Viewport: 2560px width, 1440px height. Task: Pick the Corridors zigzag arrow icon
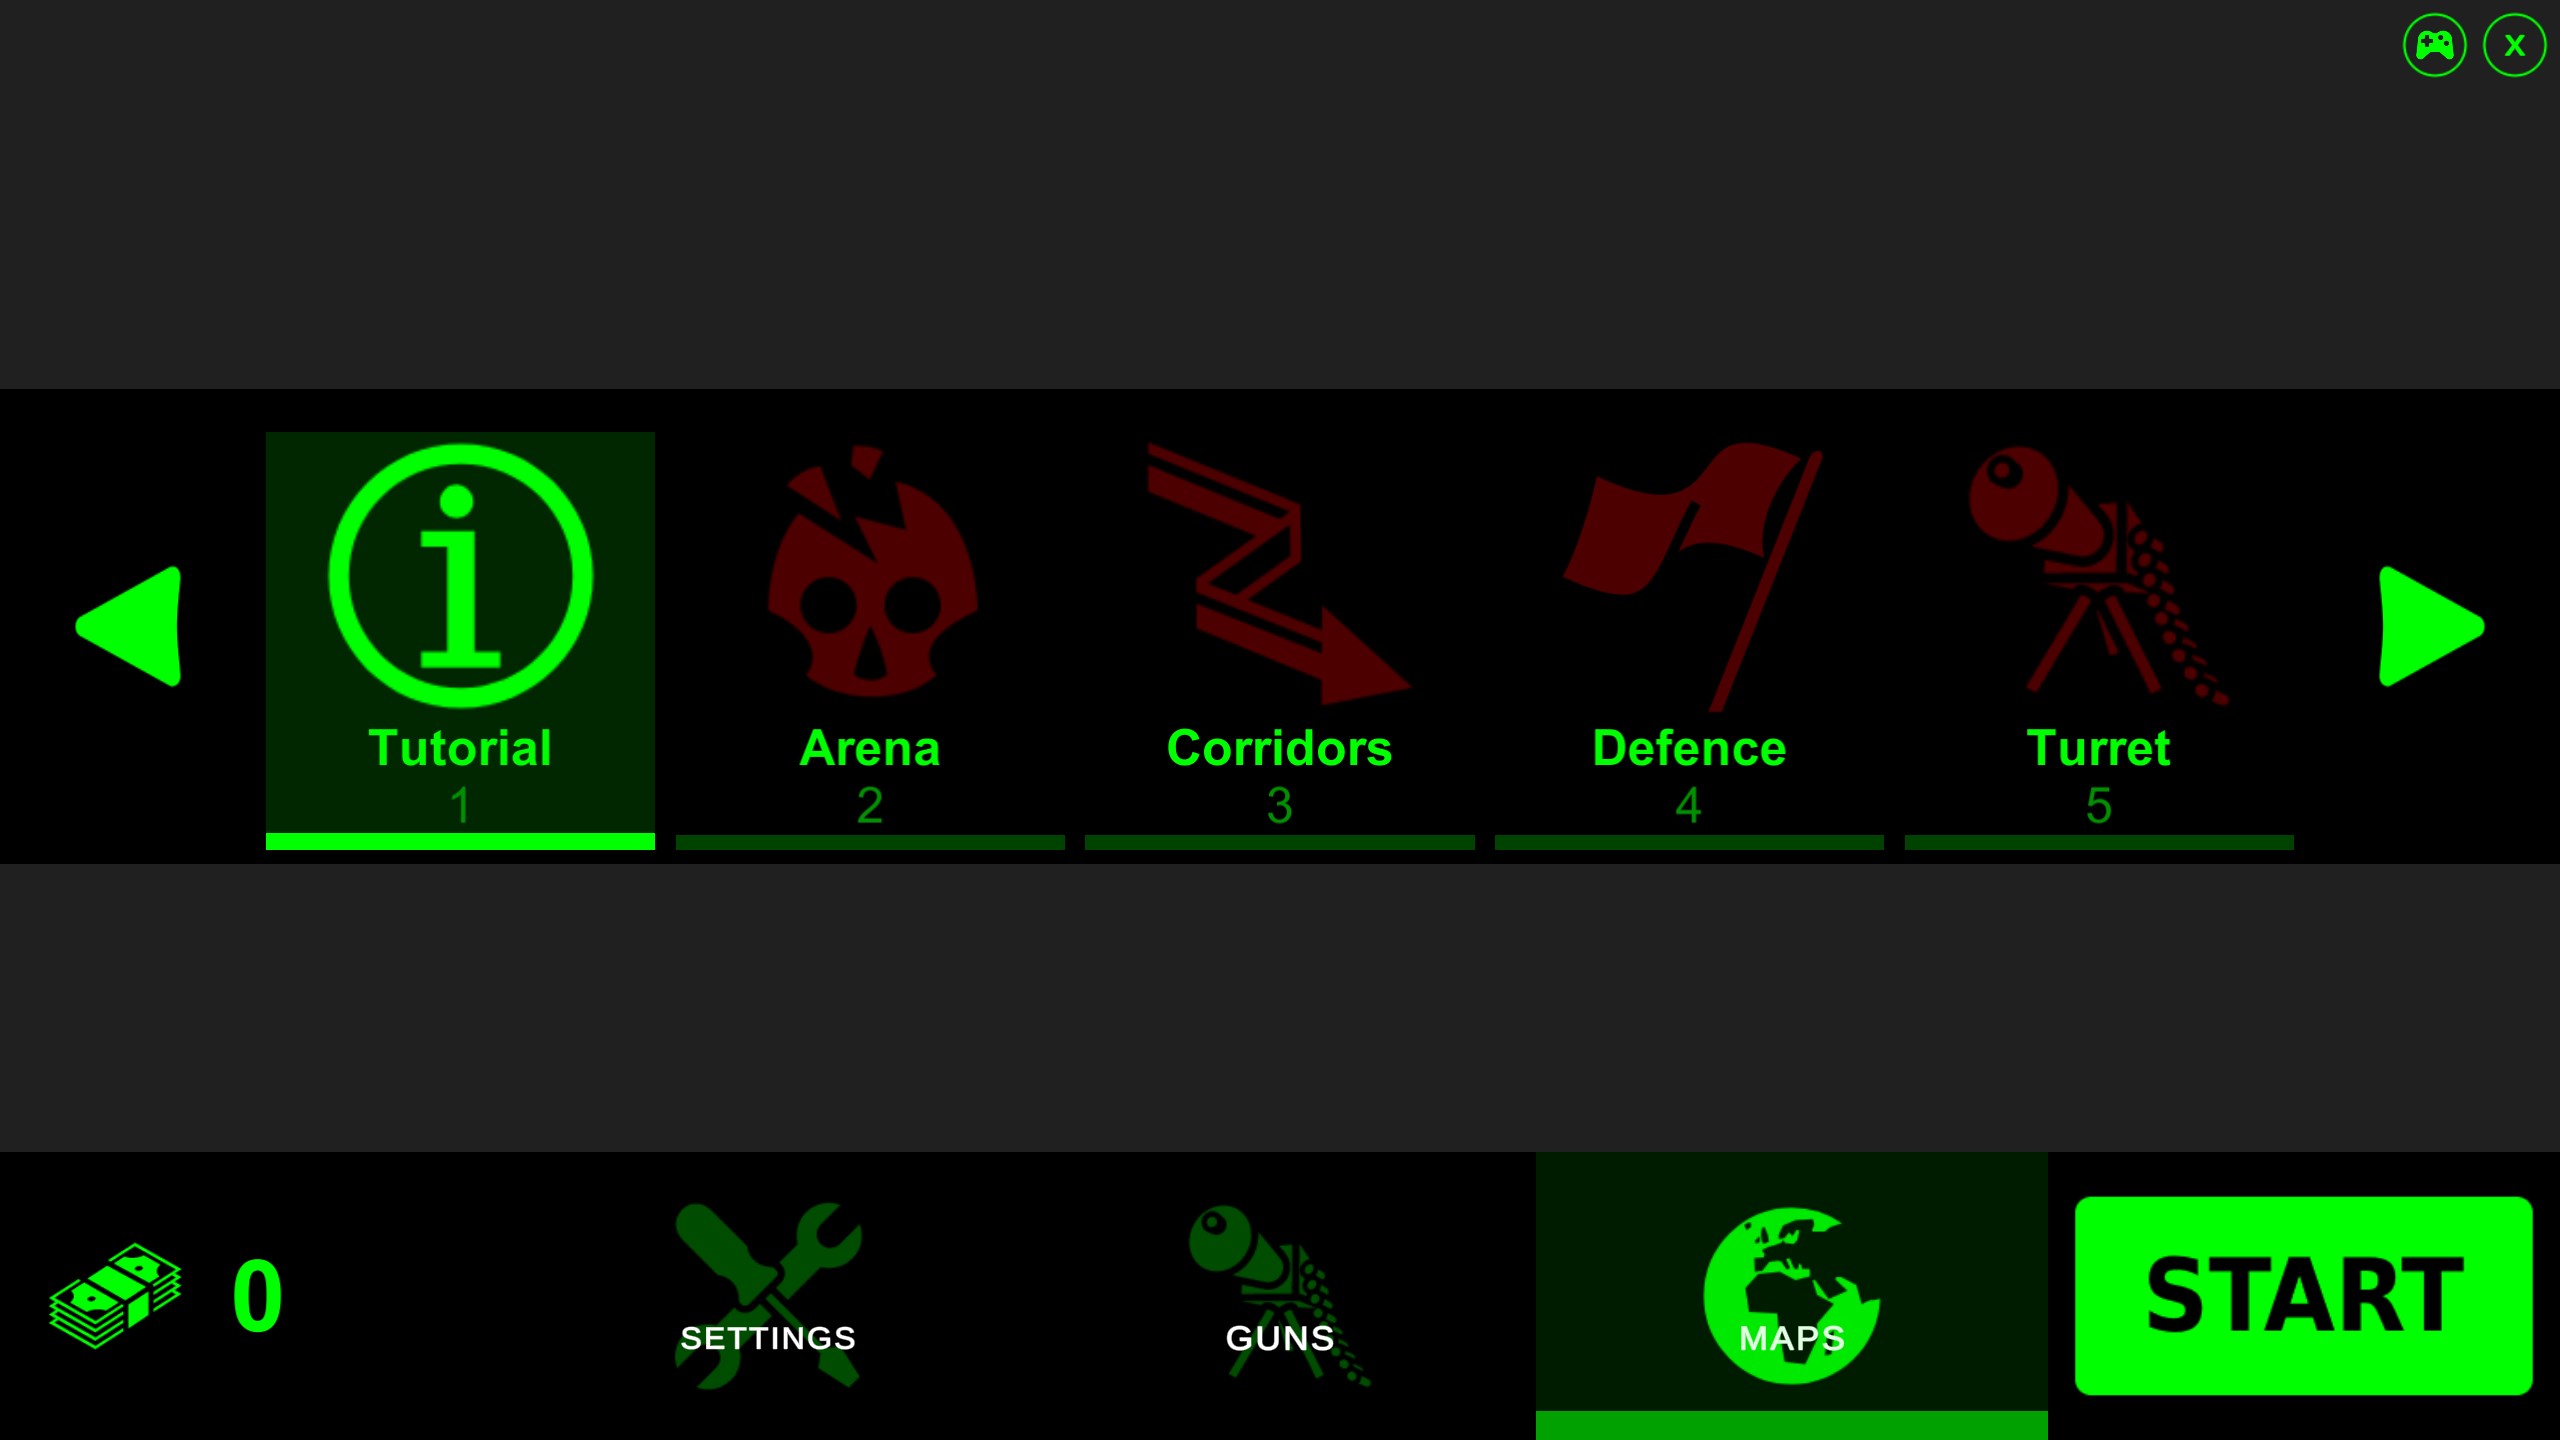[1278, 575]
